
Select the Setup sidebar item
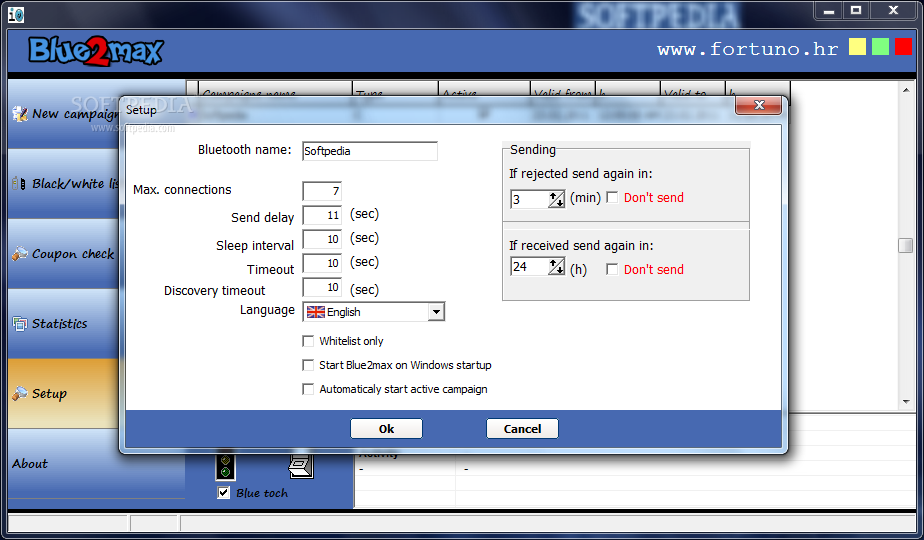(64, 393)
